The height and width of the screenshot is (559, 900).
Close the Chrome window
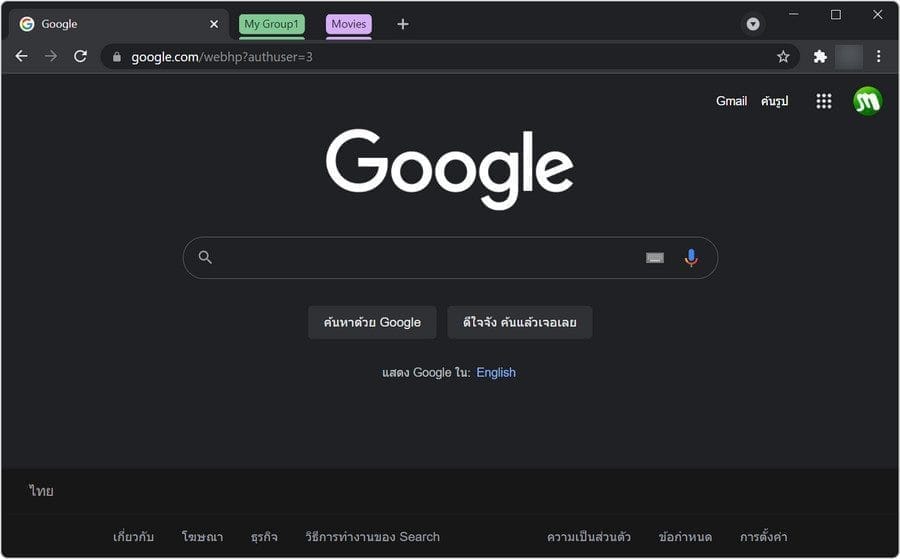pyautogui.click(x=878, y=14)
